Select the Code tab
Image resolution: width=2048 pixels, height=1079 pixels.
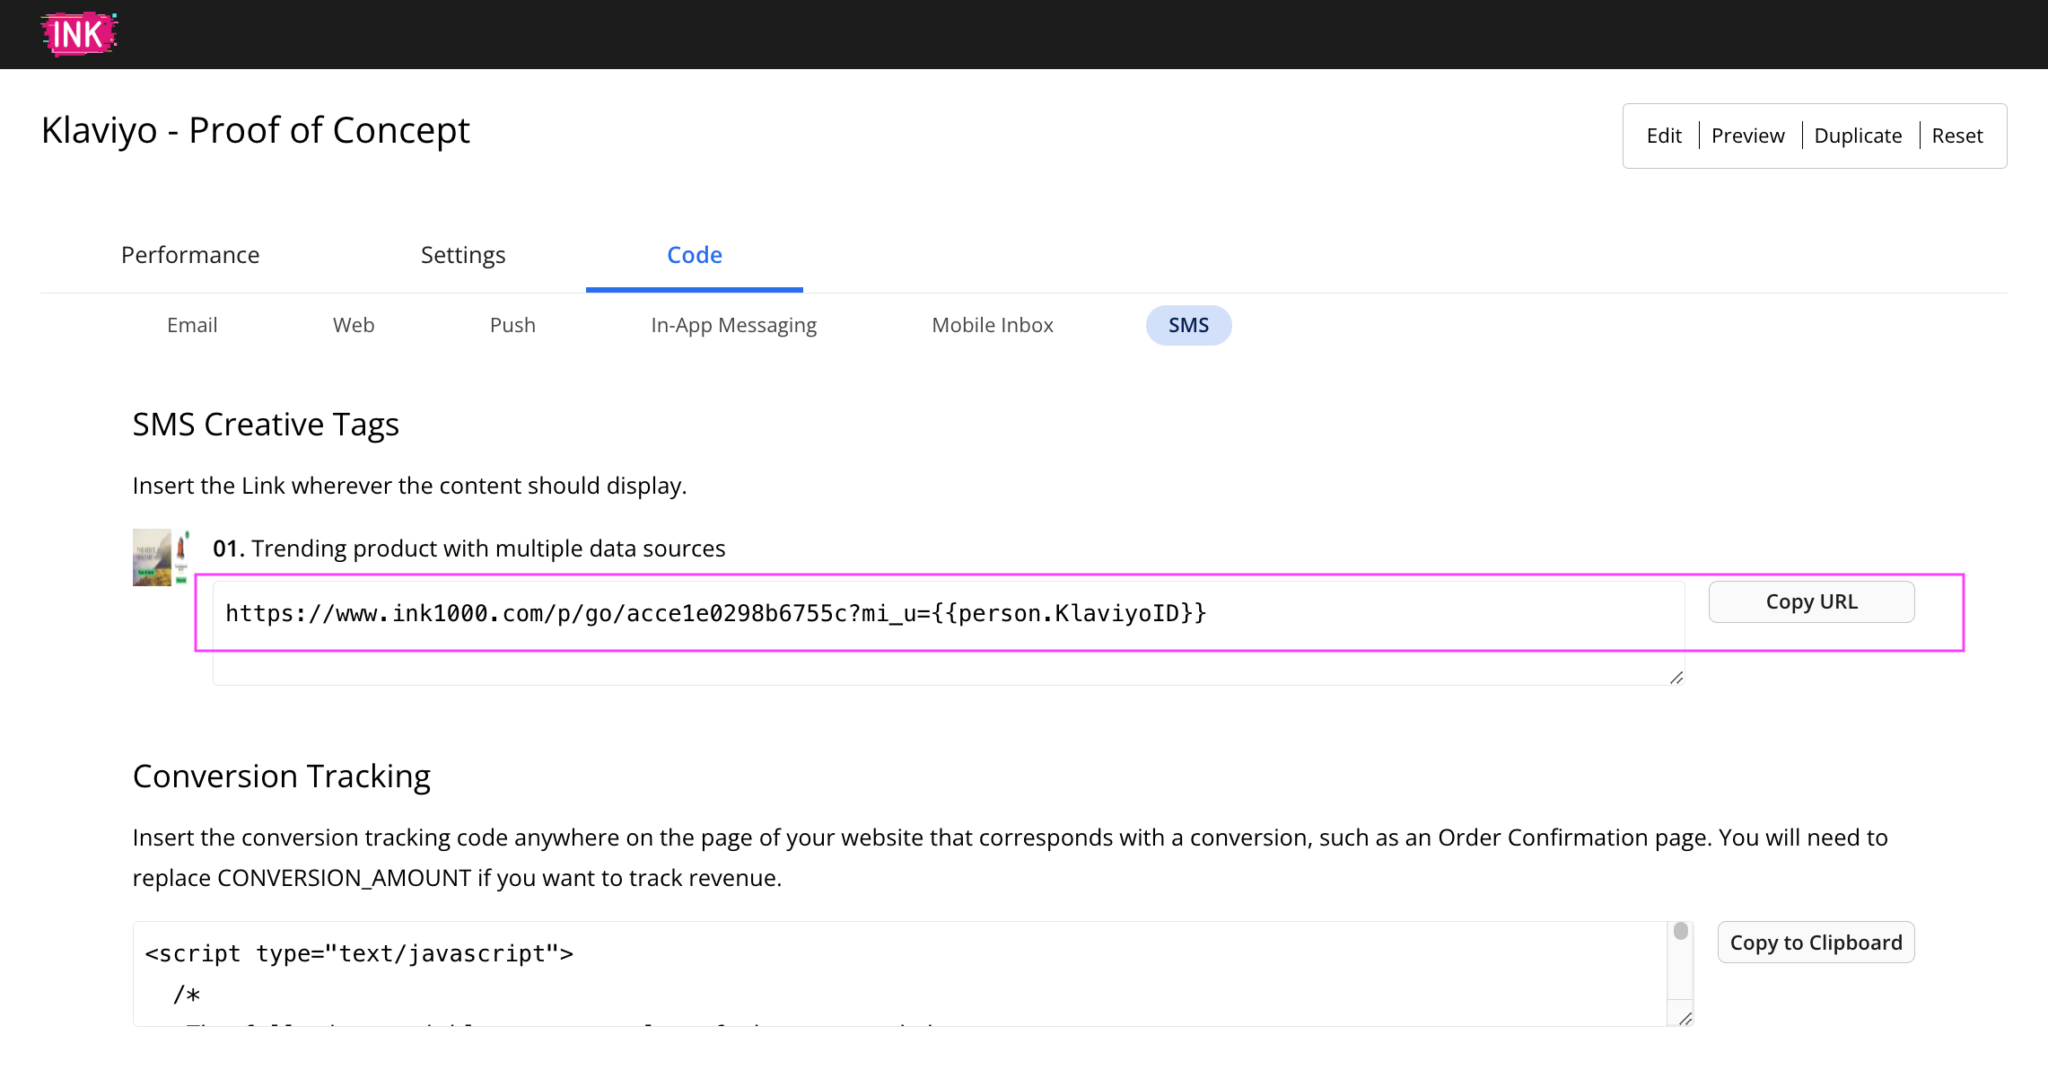point(694,255)
